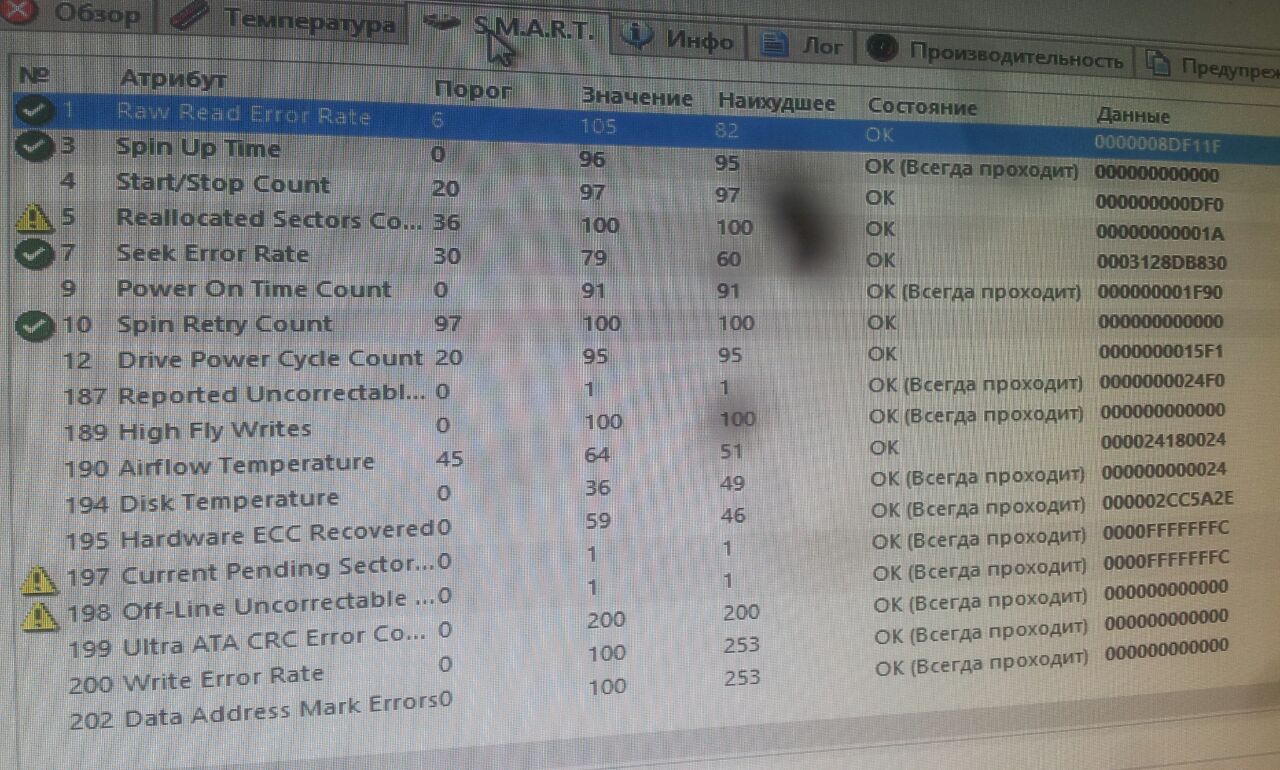Select the High Fly Writes row
The height and width of the screenshot is (770, 1280).
(x=646, y=421)
